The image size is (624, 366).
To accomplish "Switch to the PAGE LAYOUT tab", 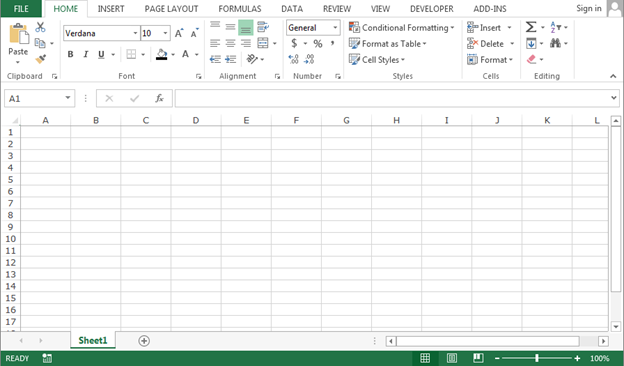I will pos(171,8).
